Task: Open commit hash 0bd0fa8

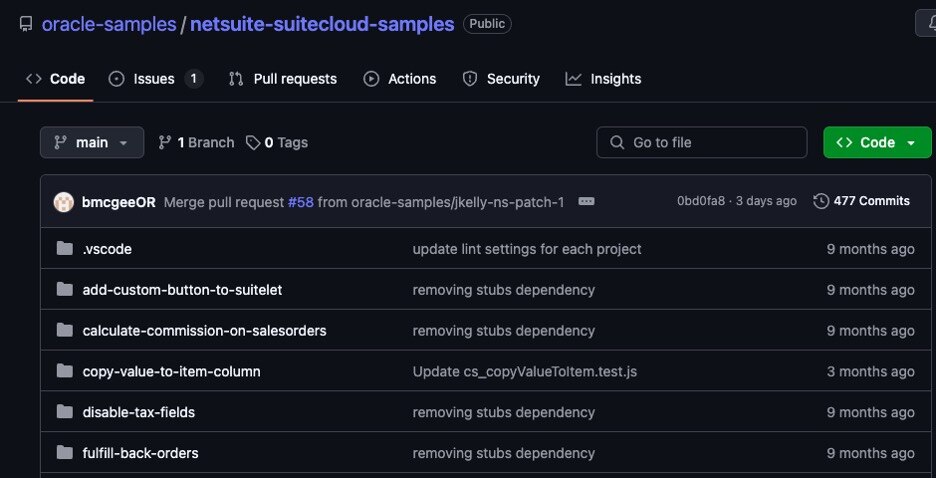Action: pyautogui.click(x=701, y=201)
